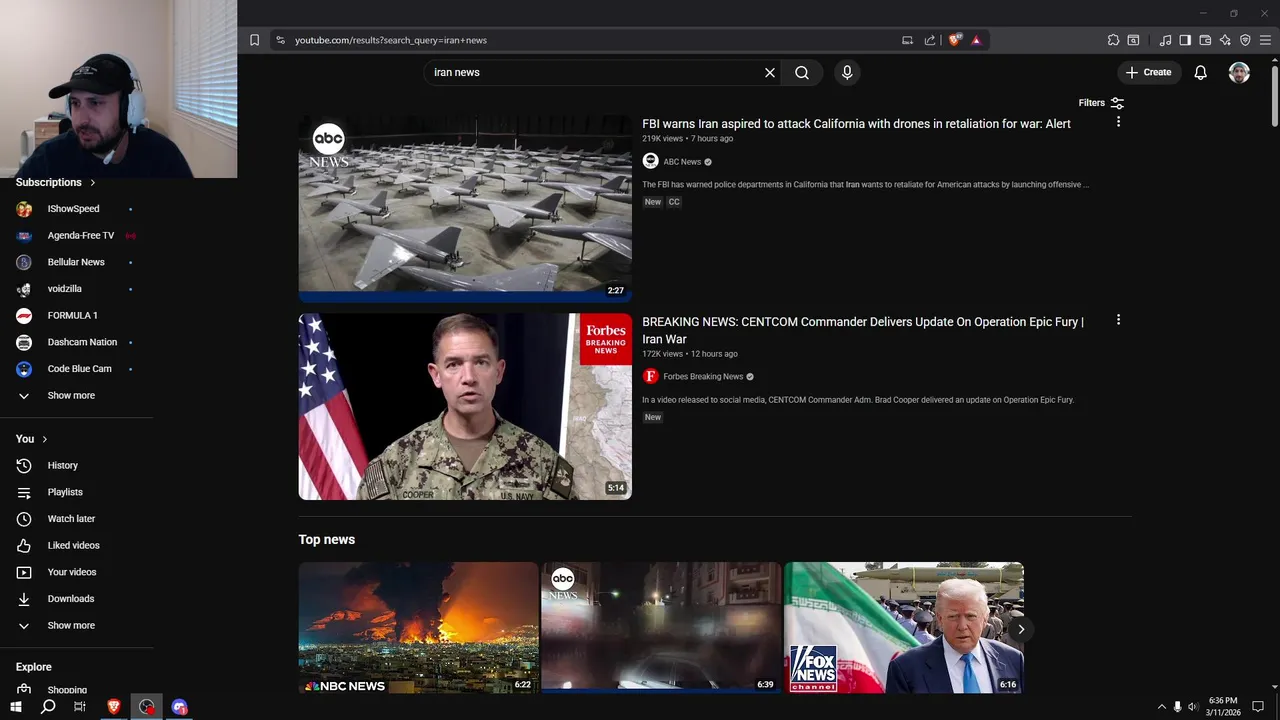
Task: Click the address bar URL
Action: [391, 40]
